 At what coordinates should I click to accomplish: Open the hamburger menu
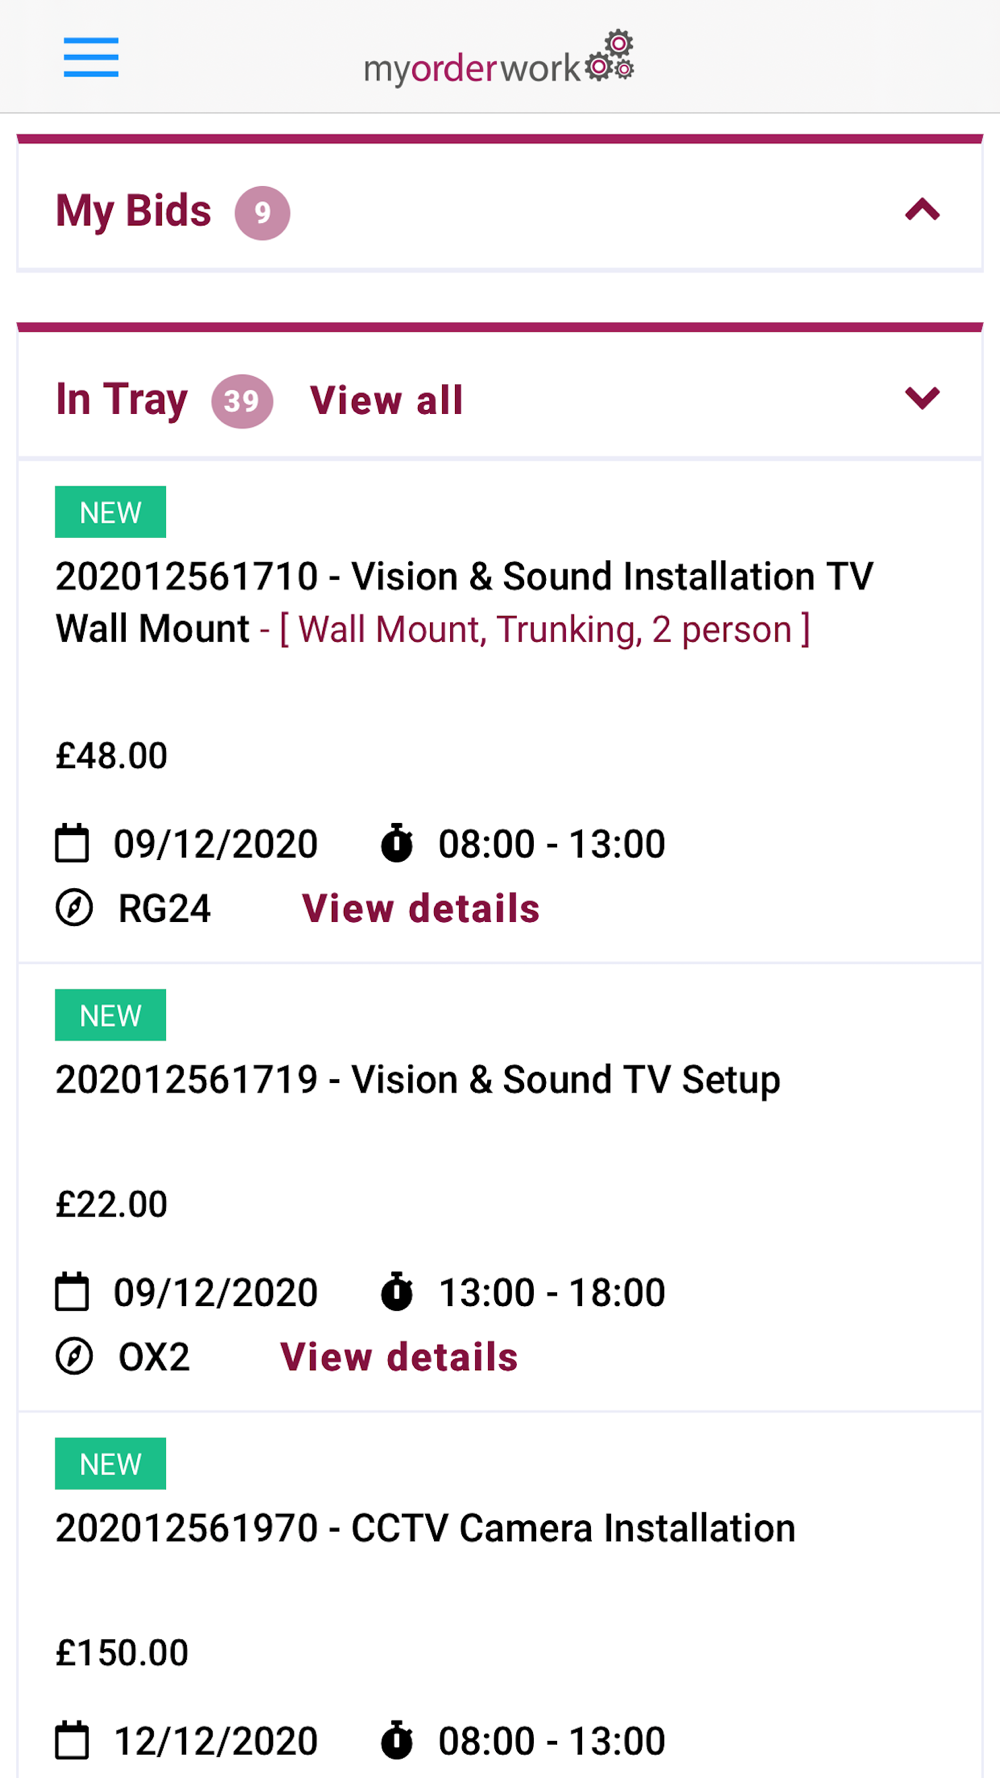coord(91,57)
